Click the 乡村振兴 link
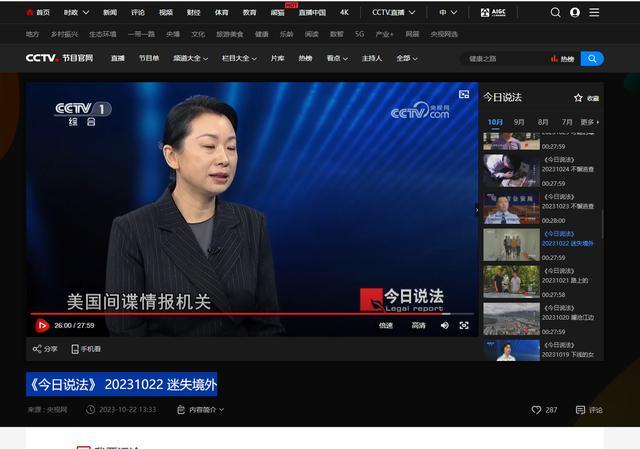This screenshot has height=449, width=640. point(64,34)
